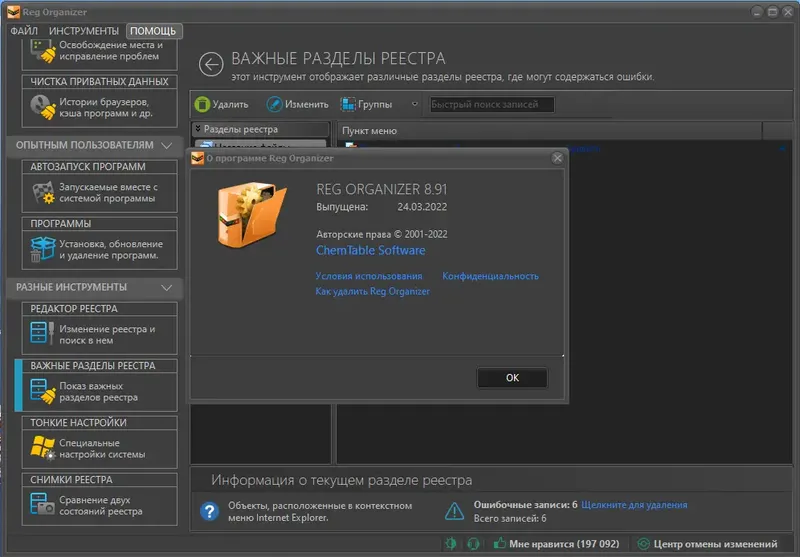Open the ПОМОЩЬ menu
This screenshot has height=557, width=800.
153,31
